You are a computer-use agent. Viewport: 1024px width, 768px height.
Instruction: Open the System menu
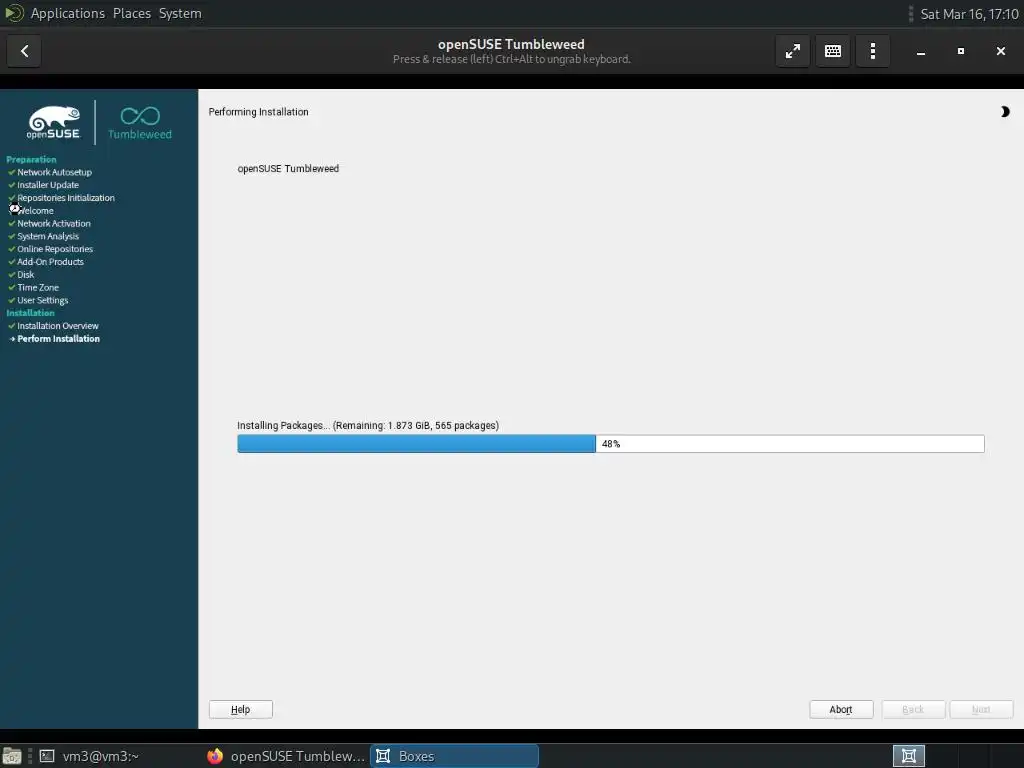pos(180,13)
